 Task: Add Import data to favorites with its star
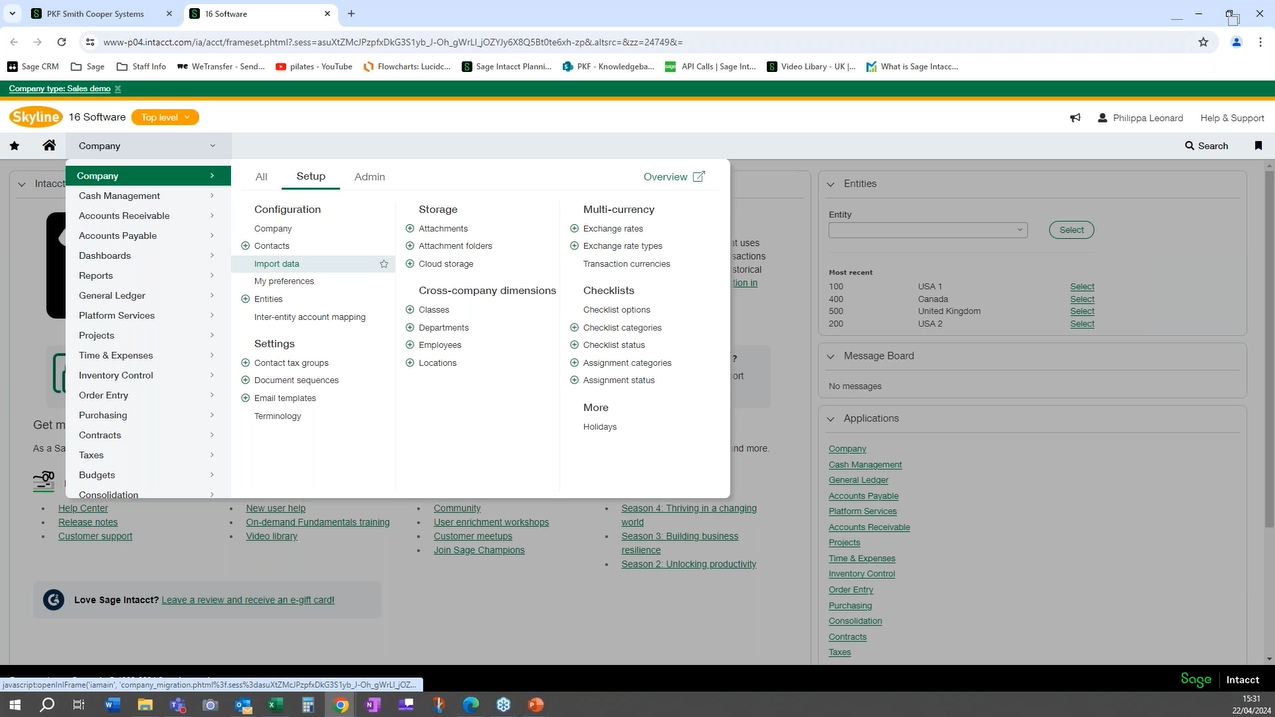click(384, 264)
